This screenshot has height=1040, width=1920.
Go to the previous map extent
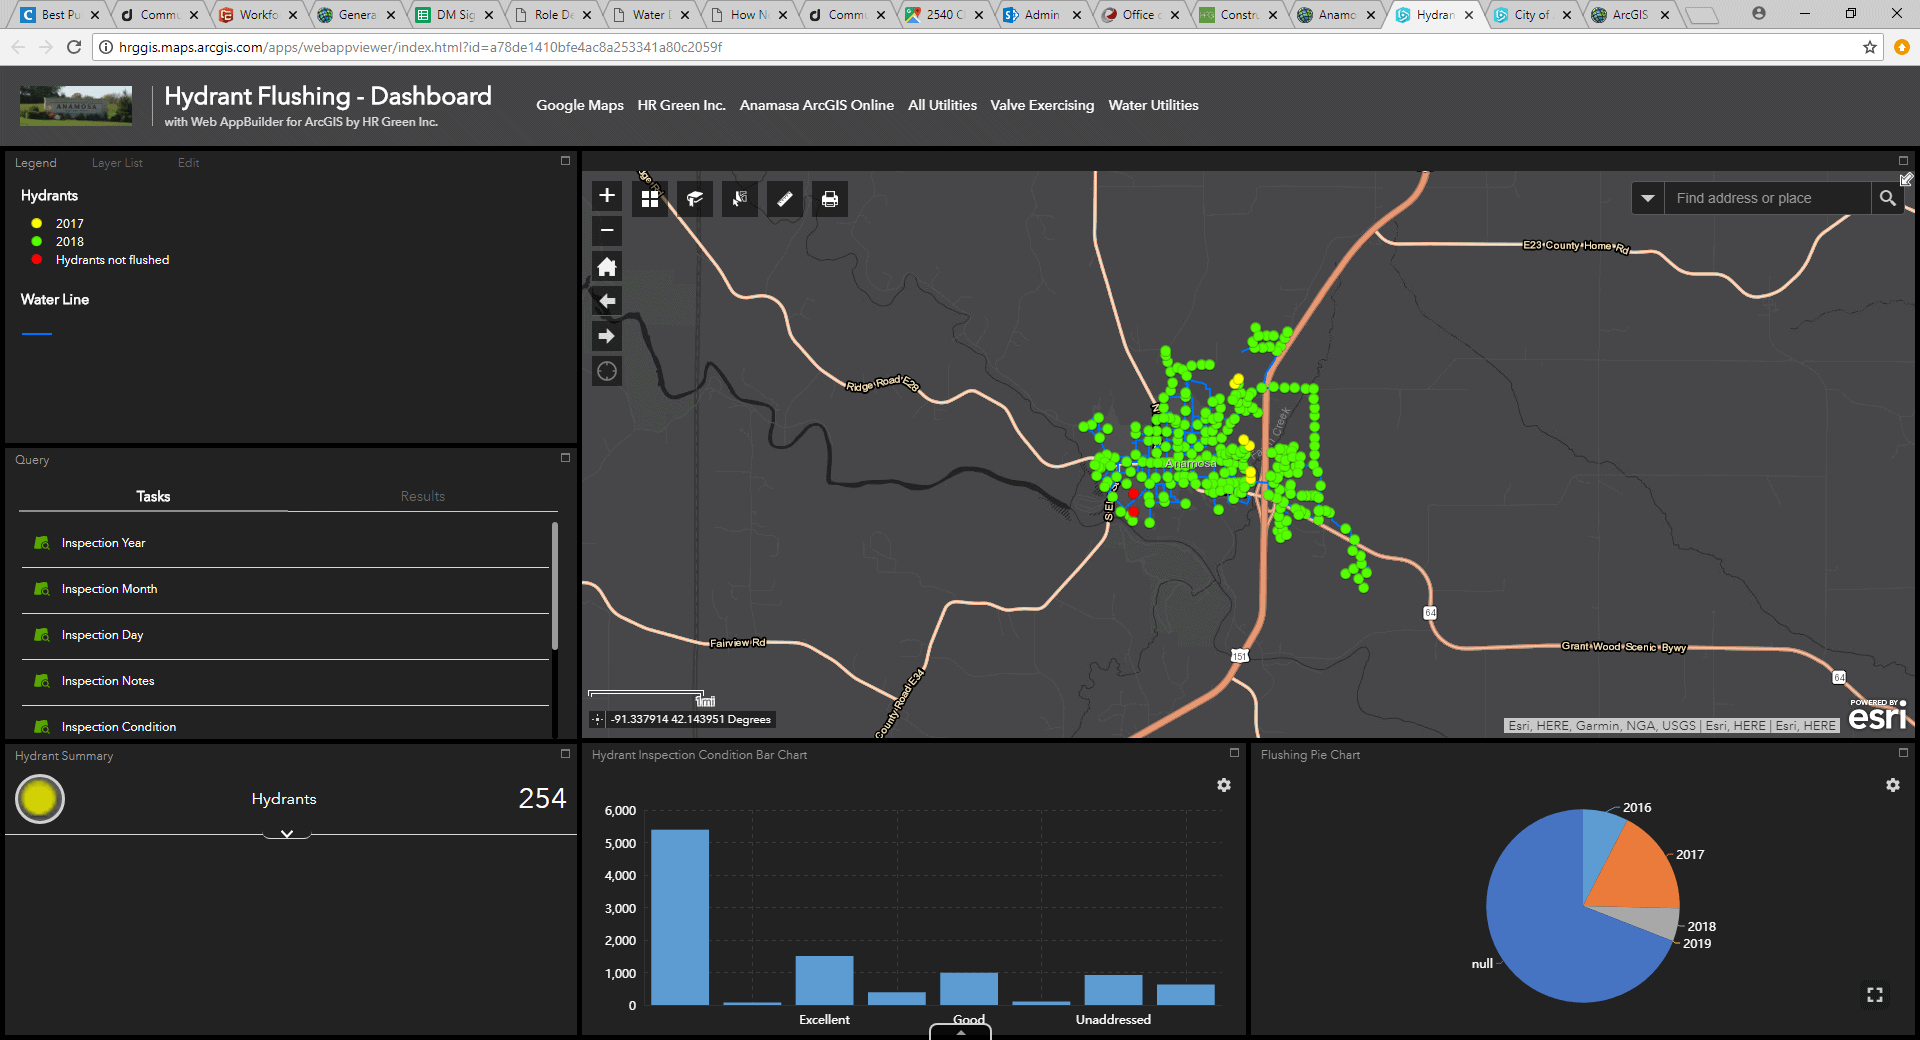pos(607,301)
